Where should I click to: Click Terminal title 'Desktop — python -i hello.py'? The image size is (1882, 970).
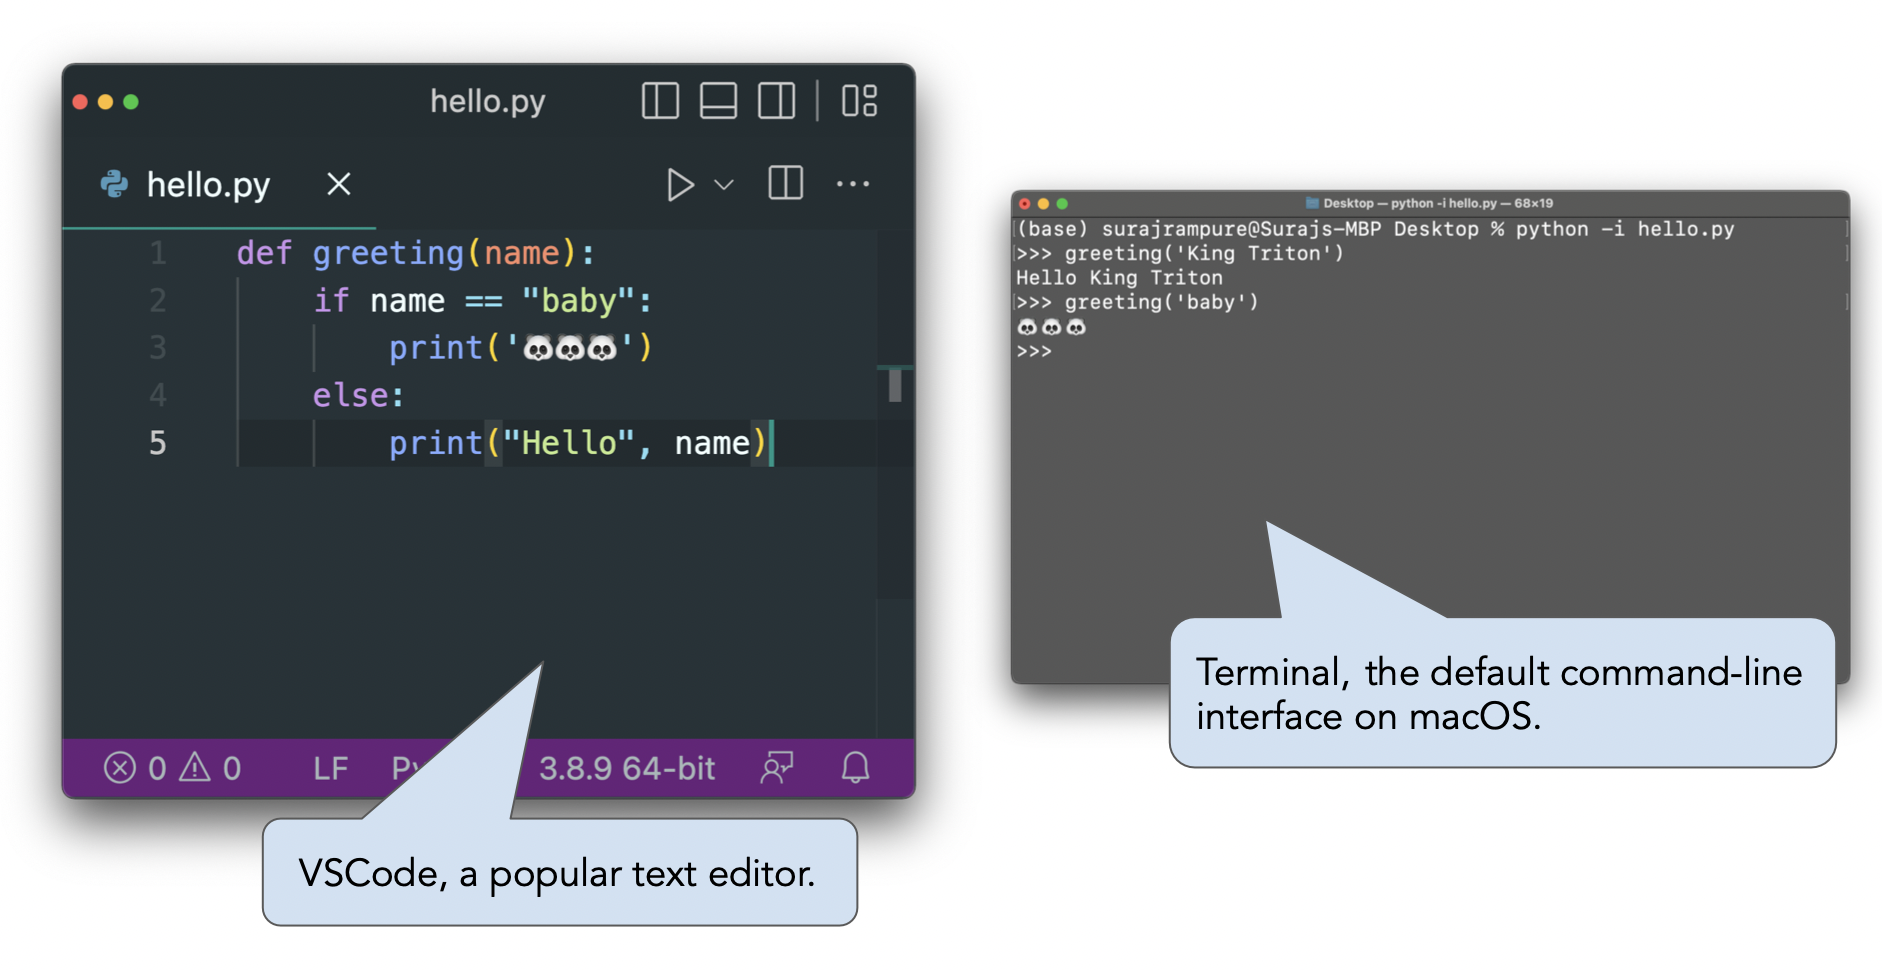(x=1410, y=203)
